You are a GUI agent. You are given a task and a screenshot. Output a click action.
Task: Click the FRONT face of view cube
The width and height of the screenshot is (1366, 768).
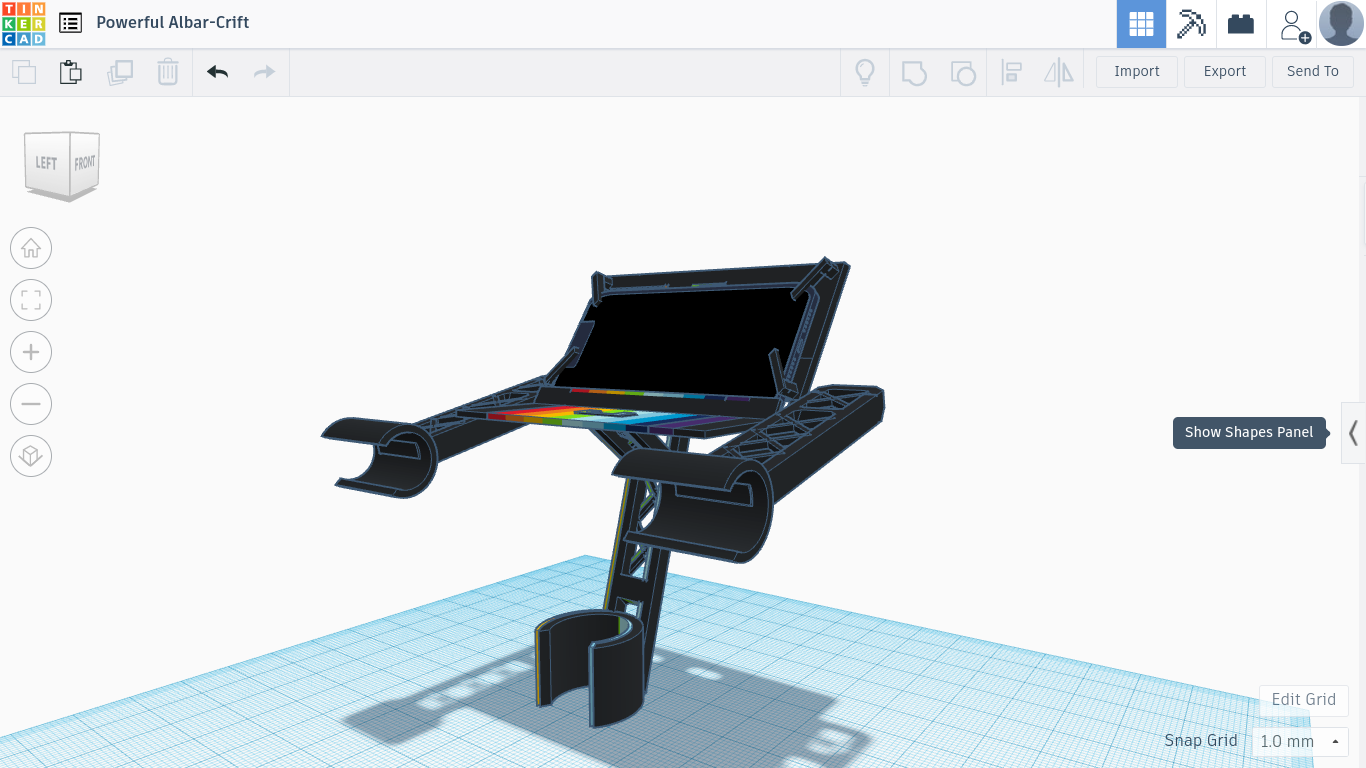point(85,162)
